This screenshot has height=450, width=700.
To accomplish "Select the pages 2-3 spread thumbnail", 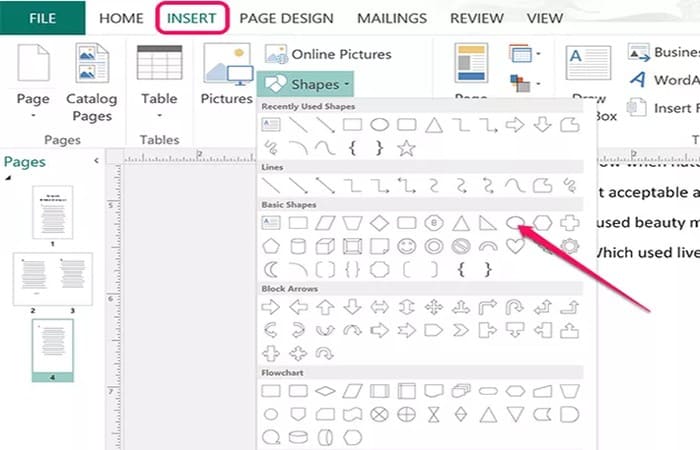I will (53, 279).
